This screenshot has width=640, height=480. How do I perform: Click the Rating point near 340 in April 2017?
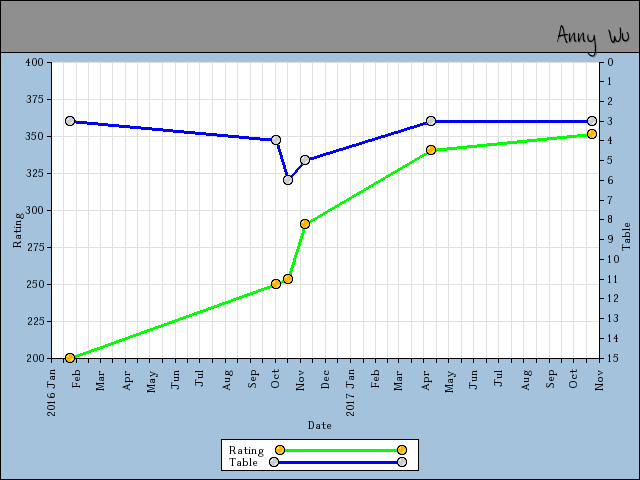click(431, 150)
